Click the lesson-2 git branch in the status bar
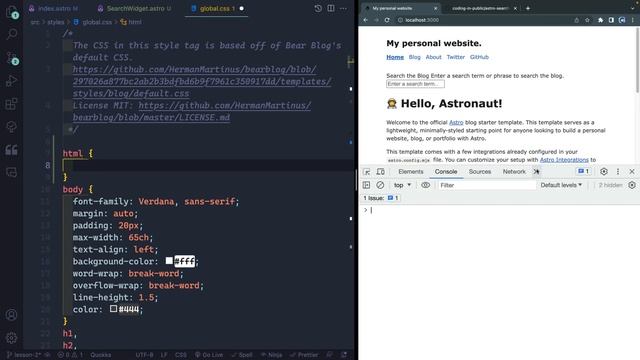The image size is (640, 360). (x=24, y=355)
